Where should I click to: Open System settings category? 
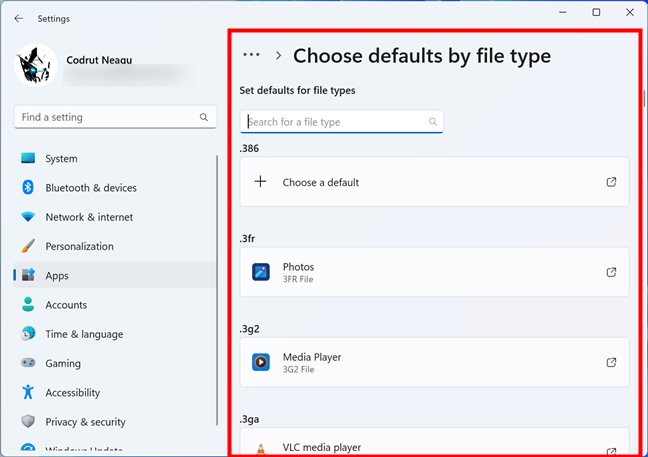(61, 158)
